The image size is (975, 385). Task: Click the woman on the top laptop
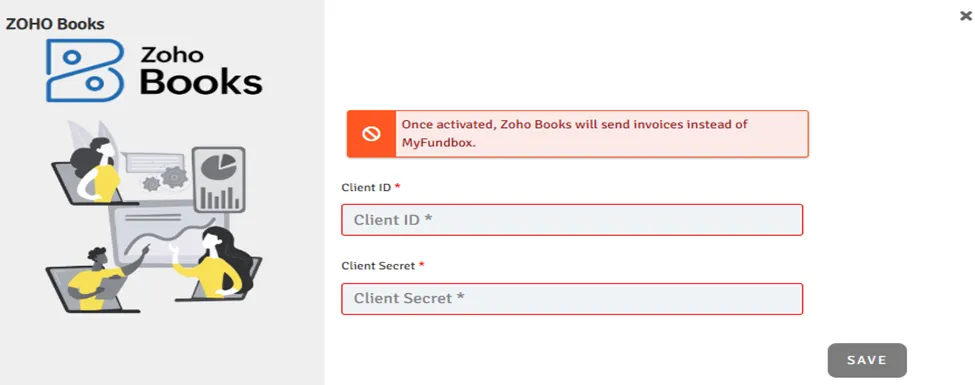(98, 170)
